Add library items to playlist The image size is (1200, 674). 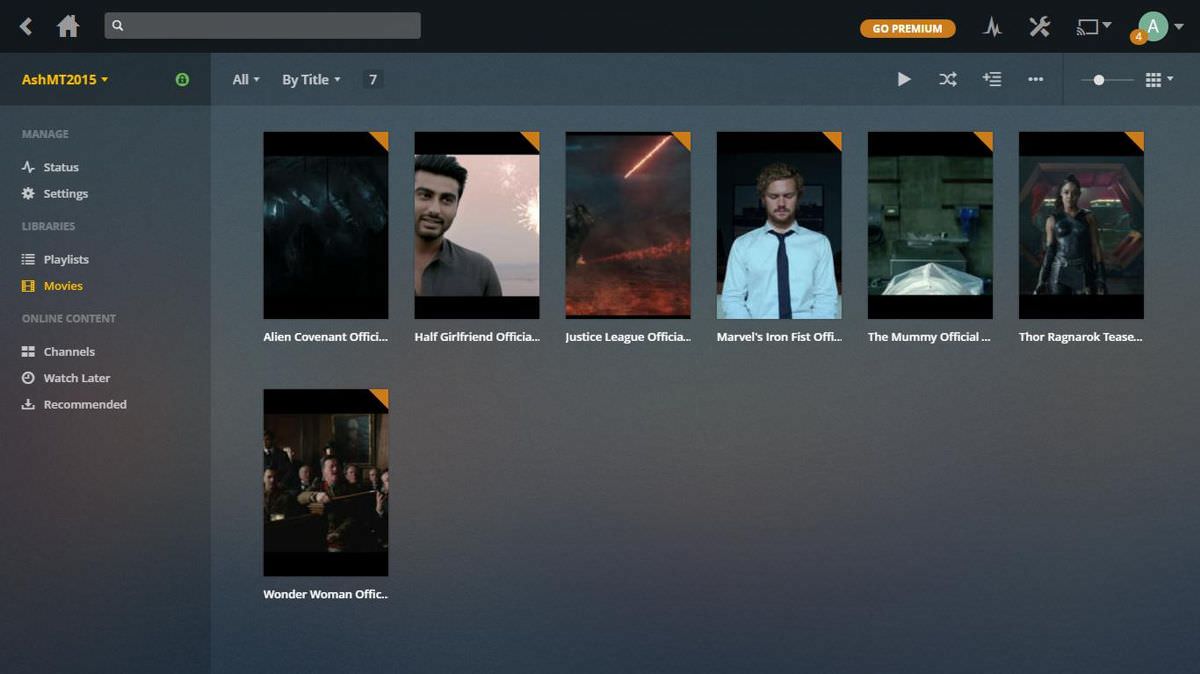coord(992,79)
